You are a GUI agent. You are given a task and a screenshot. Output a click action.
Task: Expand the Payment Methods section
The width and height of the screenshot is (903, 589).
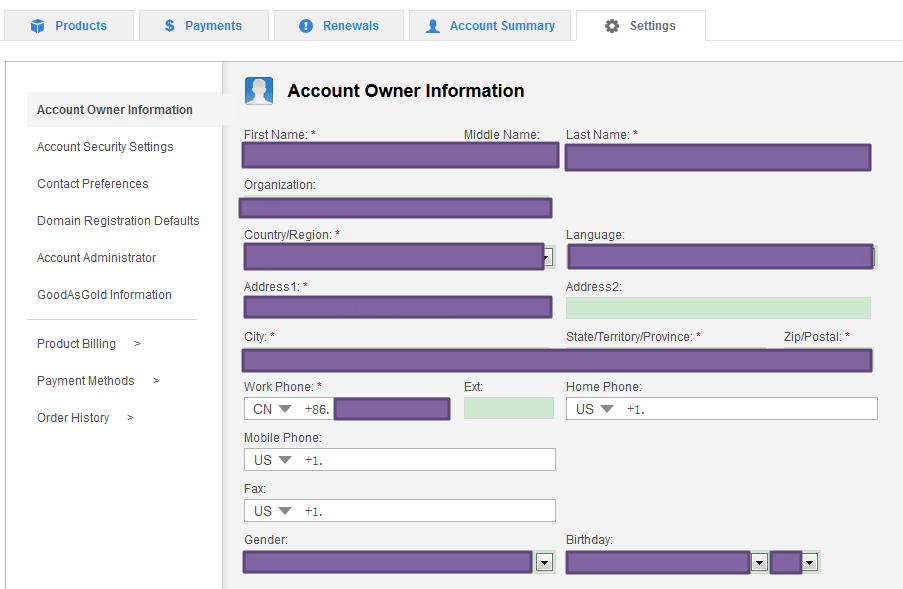(x=98, y=381)
